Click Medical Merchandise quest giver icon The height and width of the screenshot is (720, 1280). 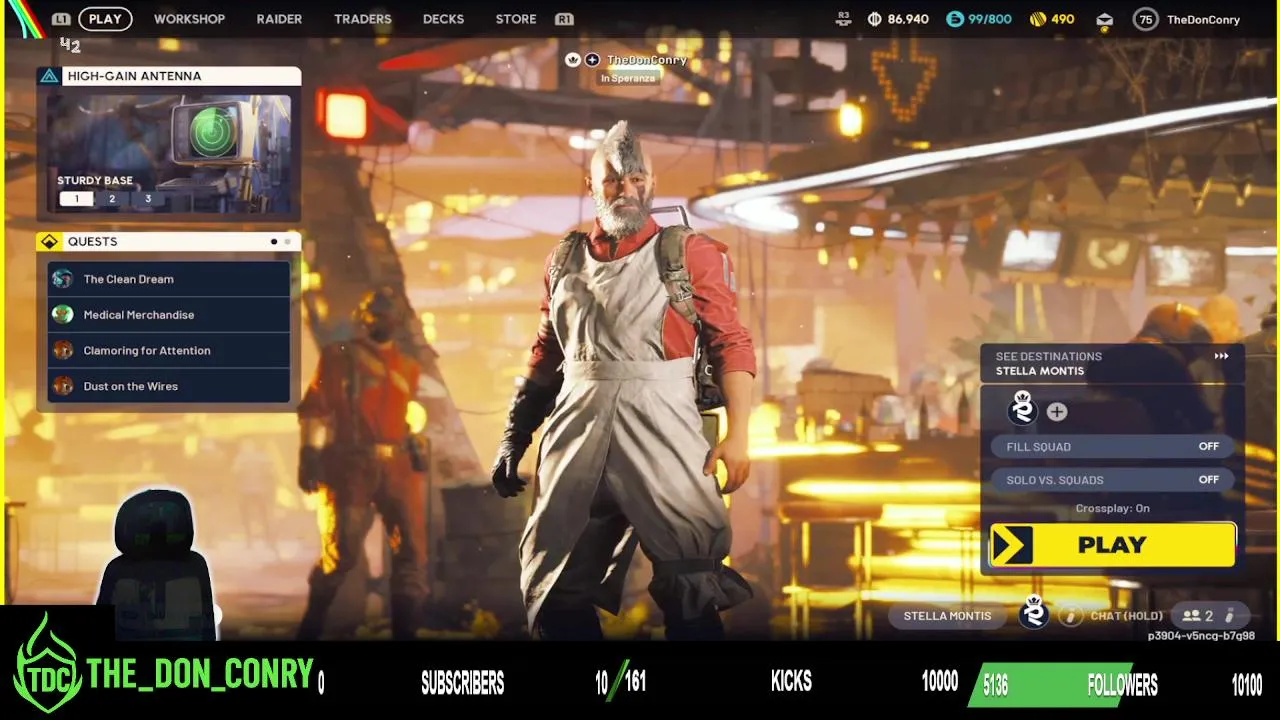click(63, 314)
